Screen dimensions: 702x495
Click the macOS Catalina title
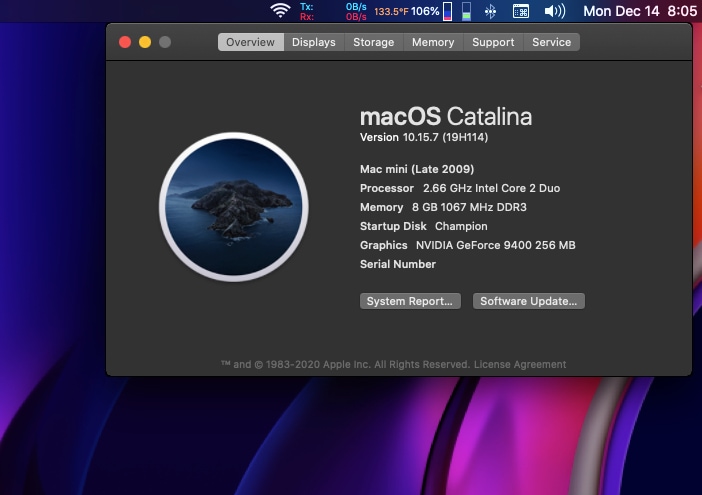[x=446, y=116]
